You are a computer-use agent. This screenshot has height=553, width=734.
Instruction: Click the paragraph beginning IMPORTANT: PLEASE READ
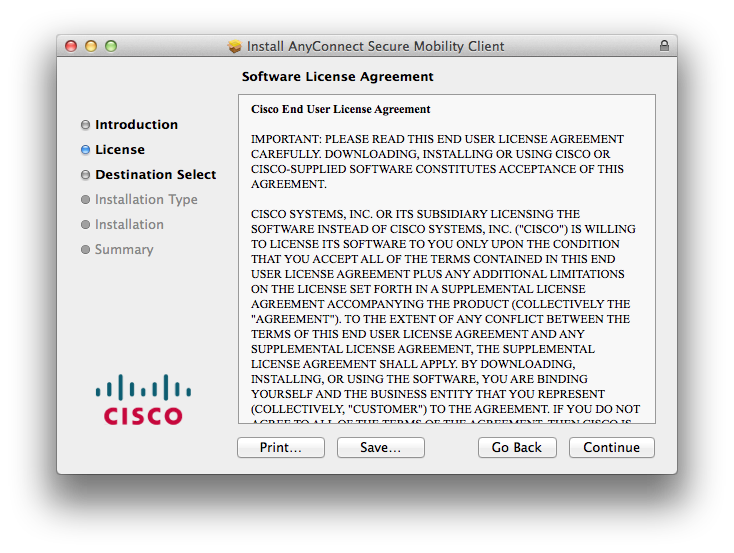click(x=437, y=162)
